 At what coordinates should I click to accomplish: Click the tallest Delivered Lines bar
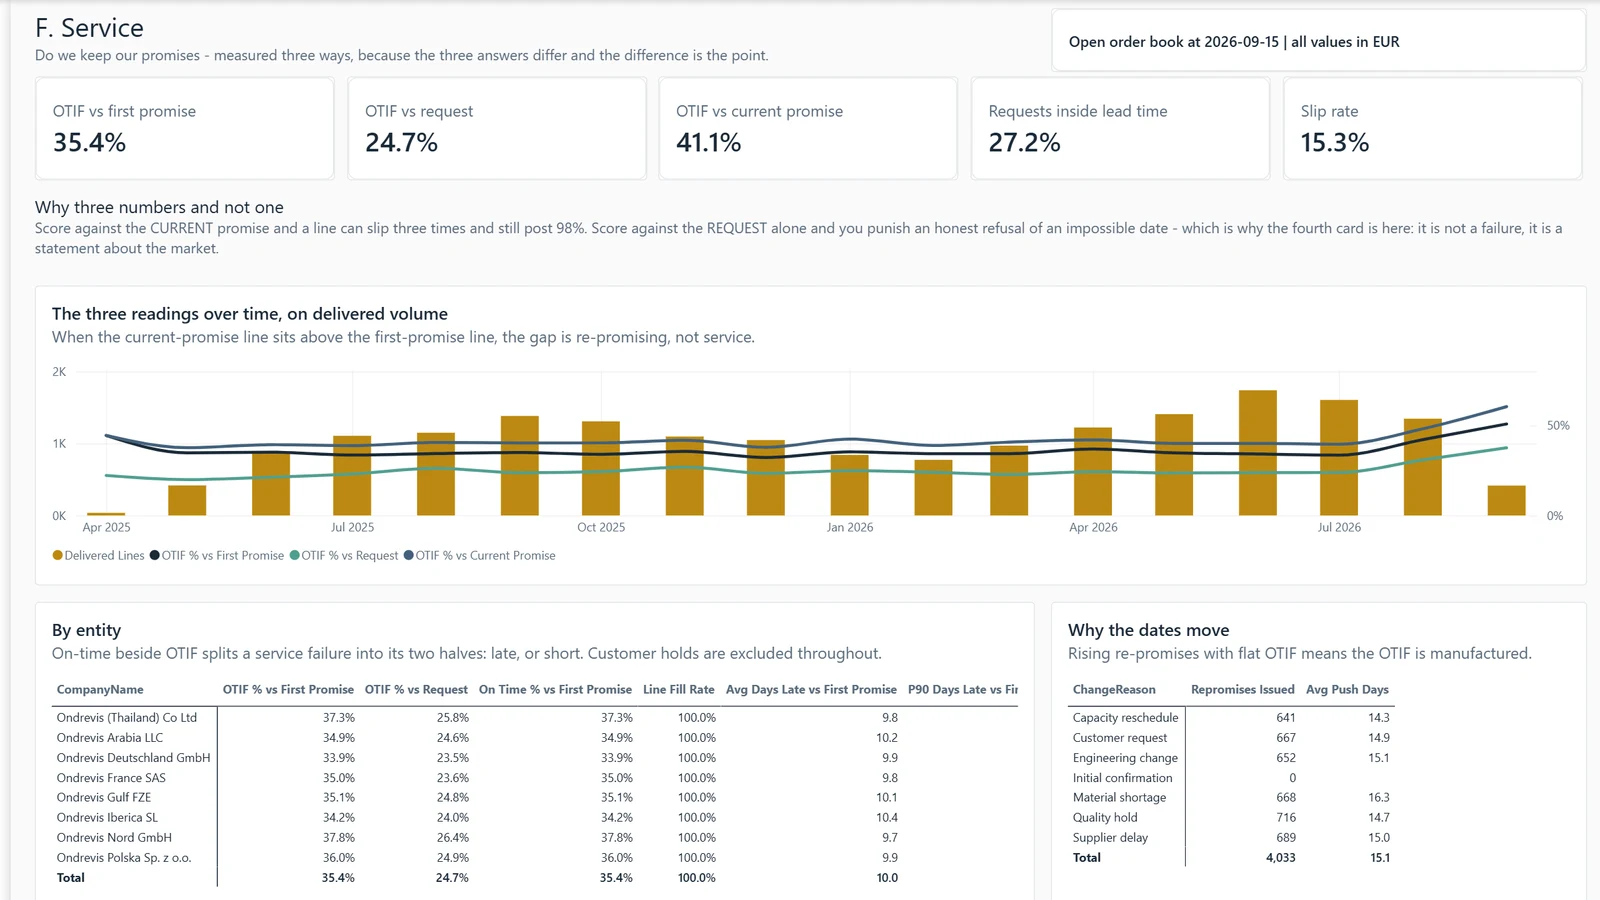pos(1258,453)
